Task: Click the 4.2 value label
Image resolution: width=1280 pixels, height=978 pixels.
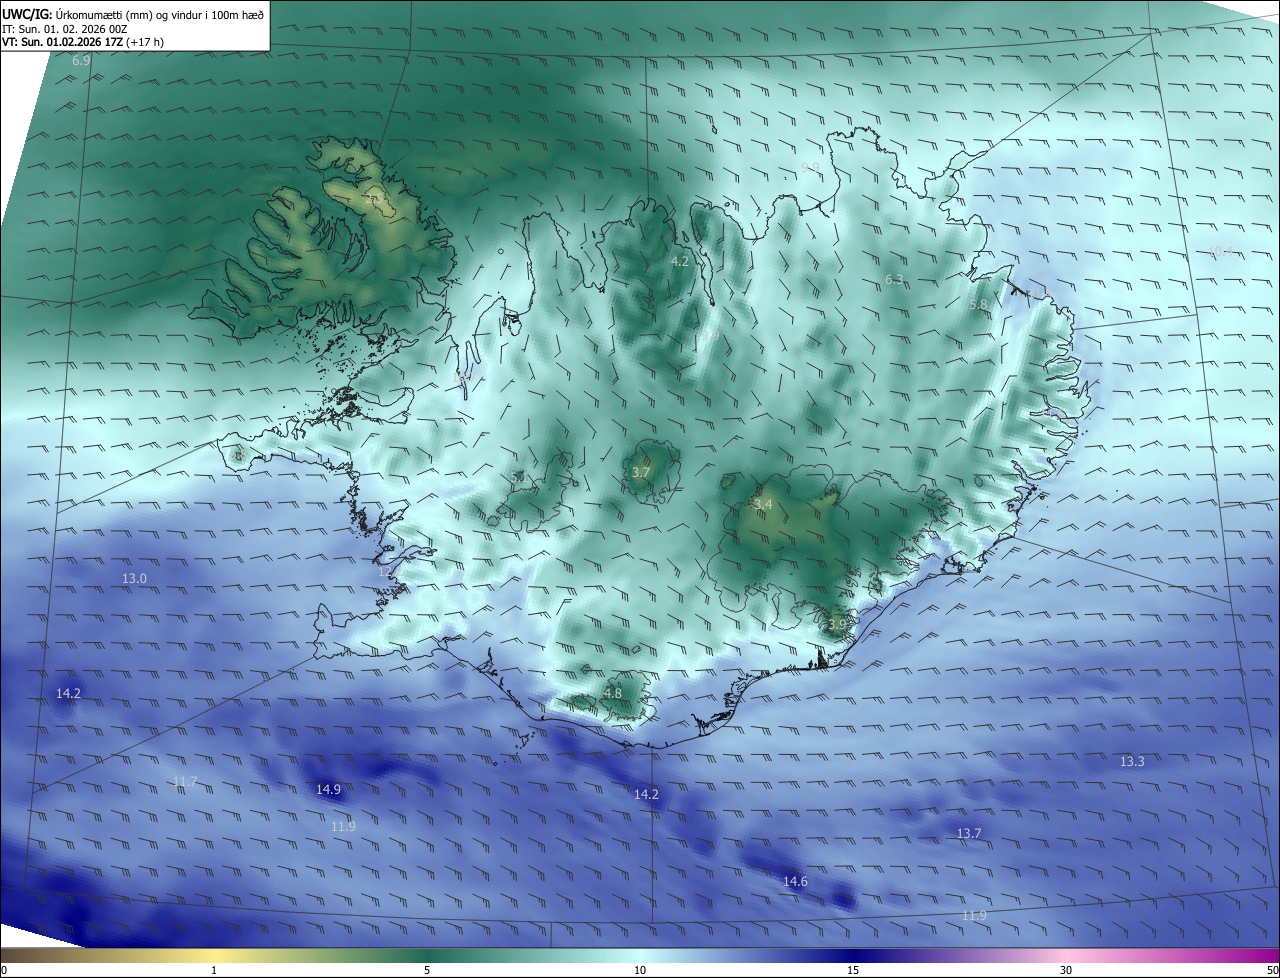Action: 680,261
